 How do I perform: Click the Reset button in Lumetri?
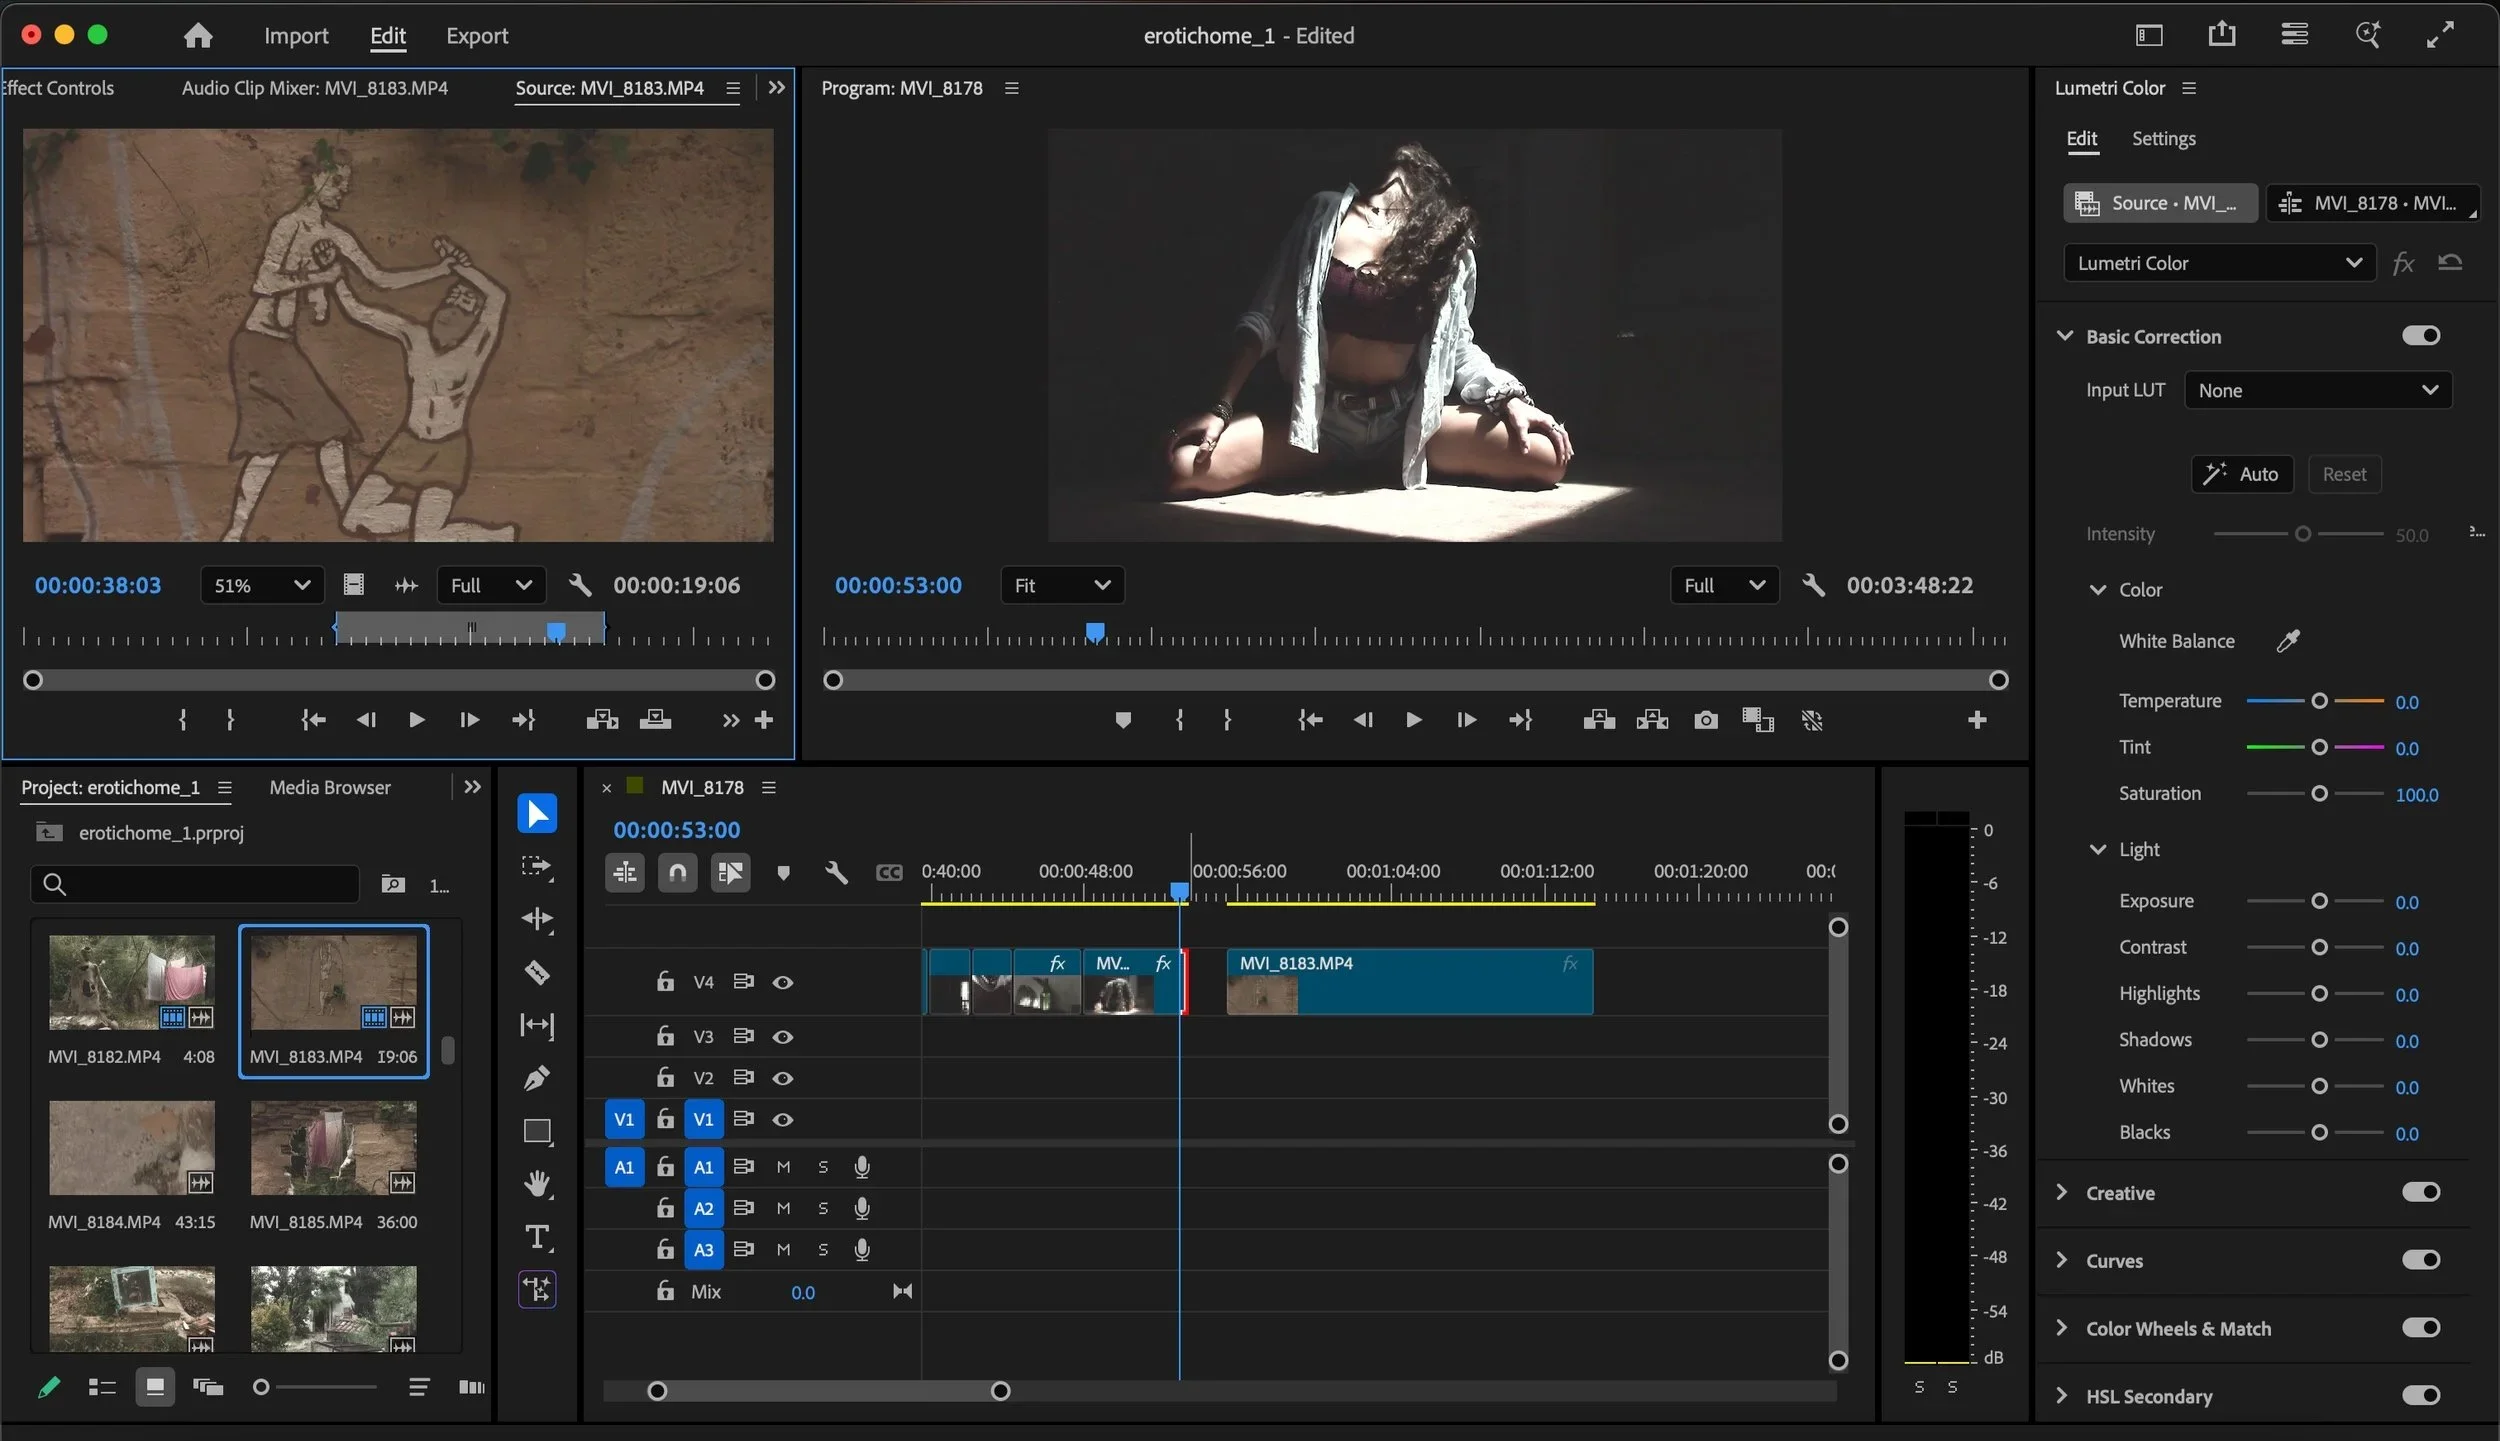click(x=2344, y=474)
